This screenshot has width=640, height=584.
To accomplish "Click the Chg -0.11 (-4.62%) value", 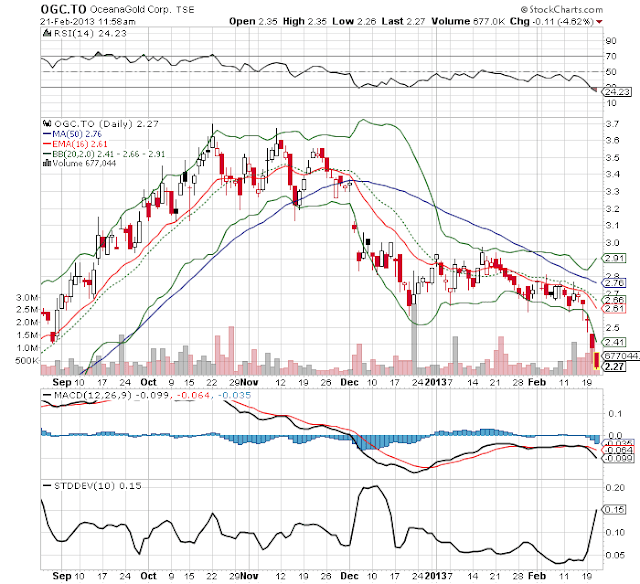I will point(551,21).
